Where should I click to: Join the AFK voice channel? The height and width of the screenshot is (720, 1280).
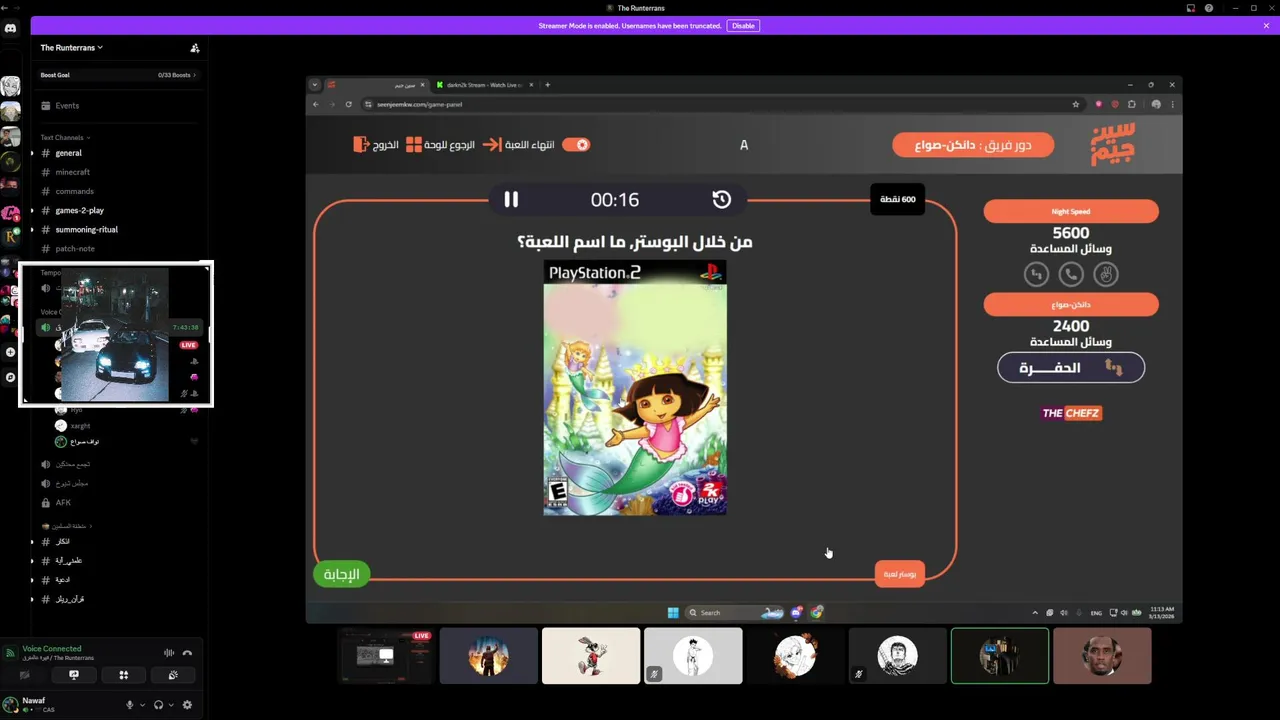(118, 502)
